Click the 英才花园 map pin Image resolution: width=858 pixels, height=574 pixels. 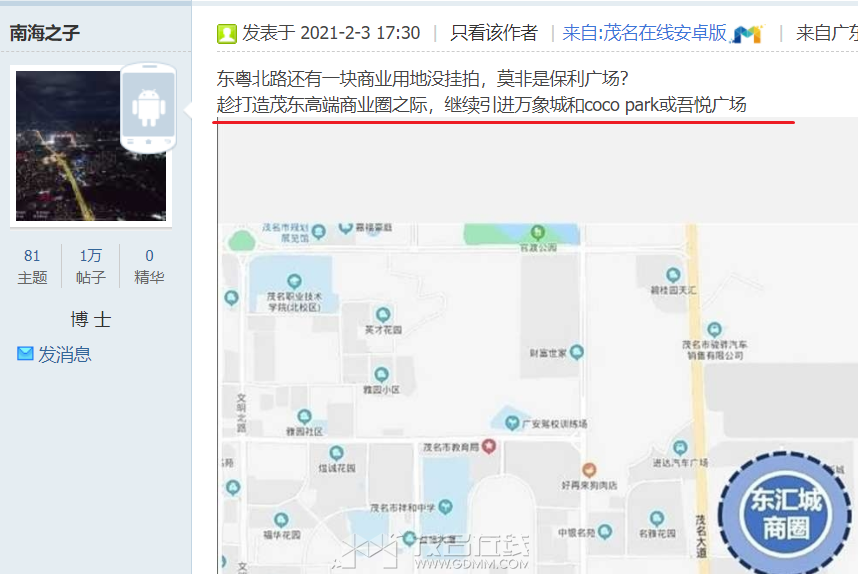383,315
